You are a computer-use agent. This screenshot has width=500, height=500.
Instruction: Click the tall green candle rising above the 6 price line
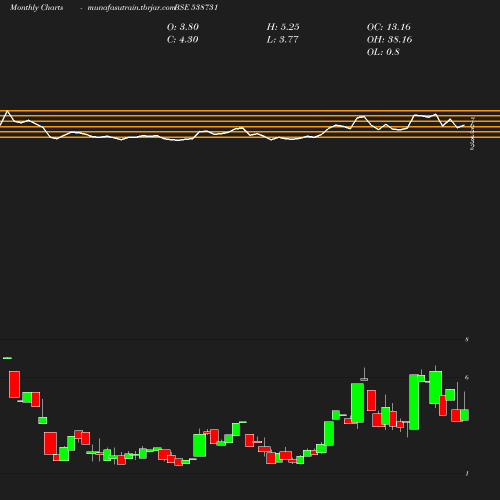[414, 402]
